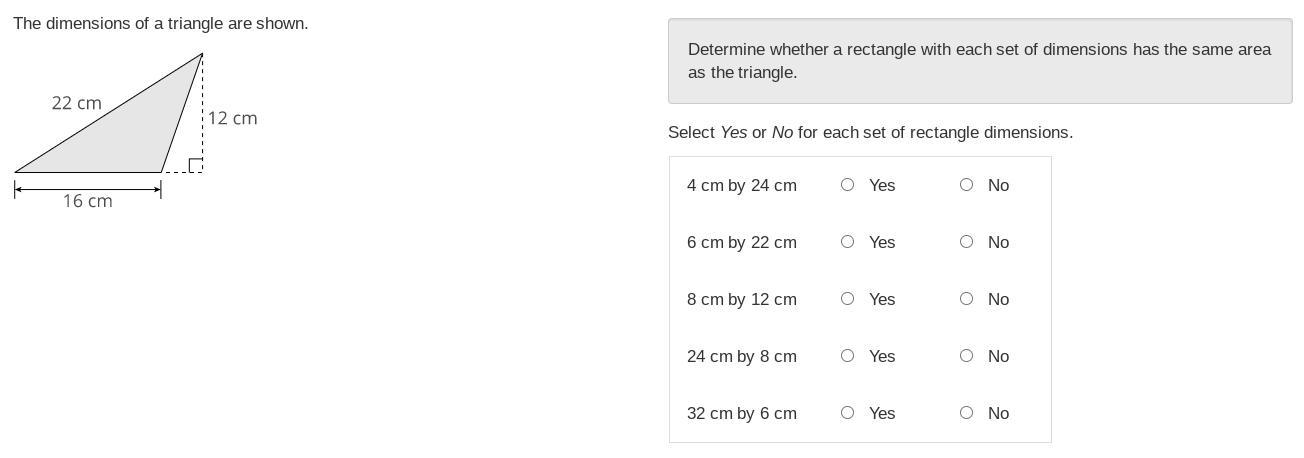Select Yes for 4 cm by 24 cm
1304x458 pixels.
point(847,185)
